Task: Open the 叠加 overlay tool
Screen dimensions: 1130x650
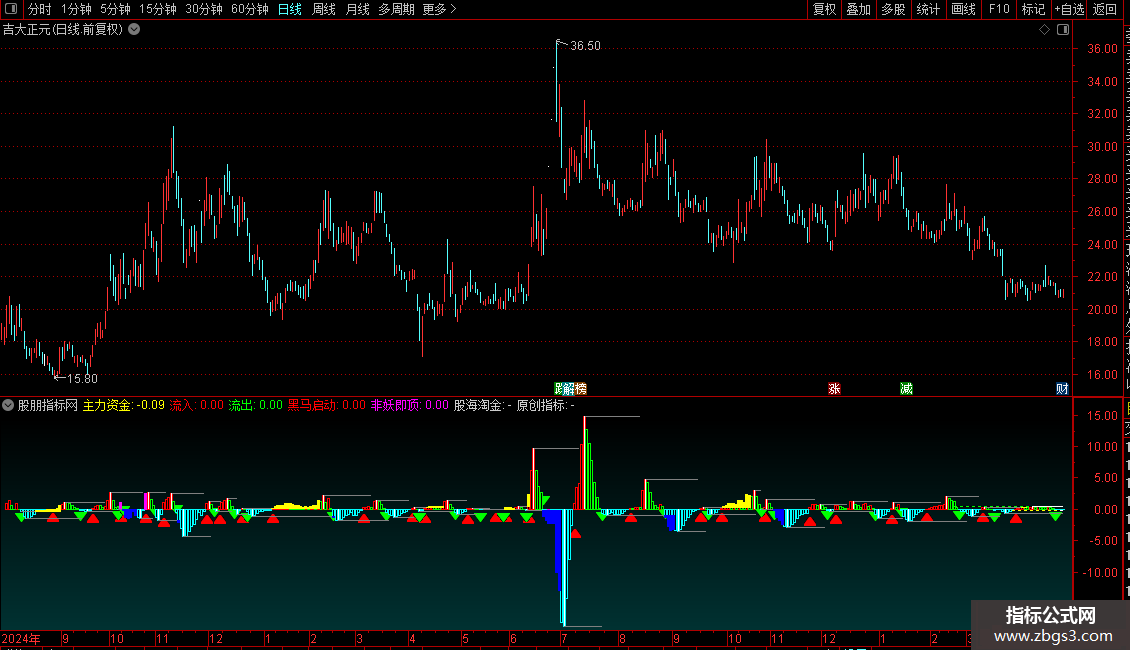Action: point(859,9)
